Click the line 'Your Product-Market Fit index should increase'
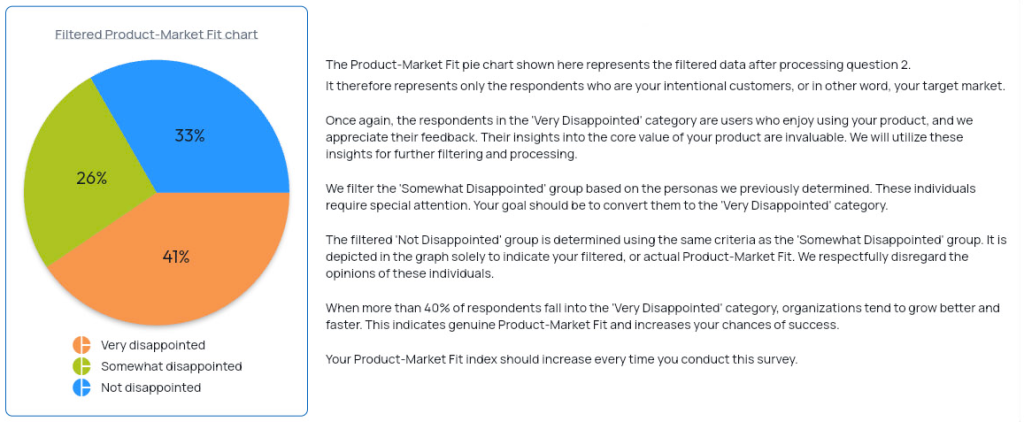The height and width of the screenshot is (422, 1024). 561,359
